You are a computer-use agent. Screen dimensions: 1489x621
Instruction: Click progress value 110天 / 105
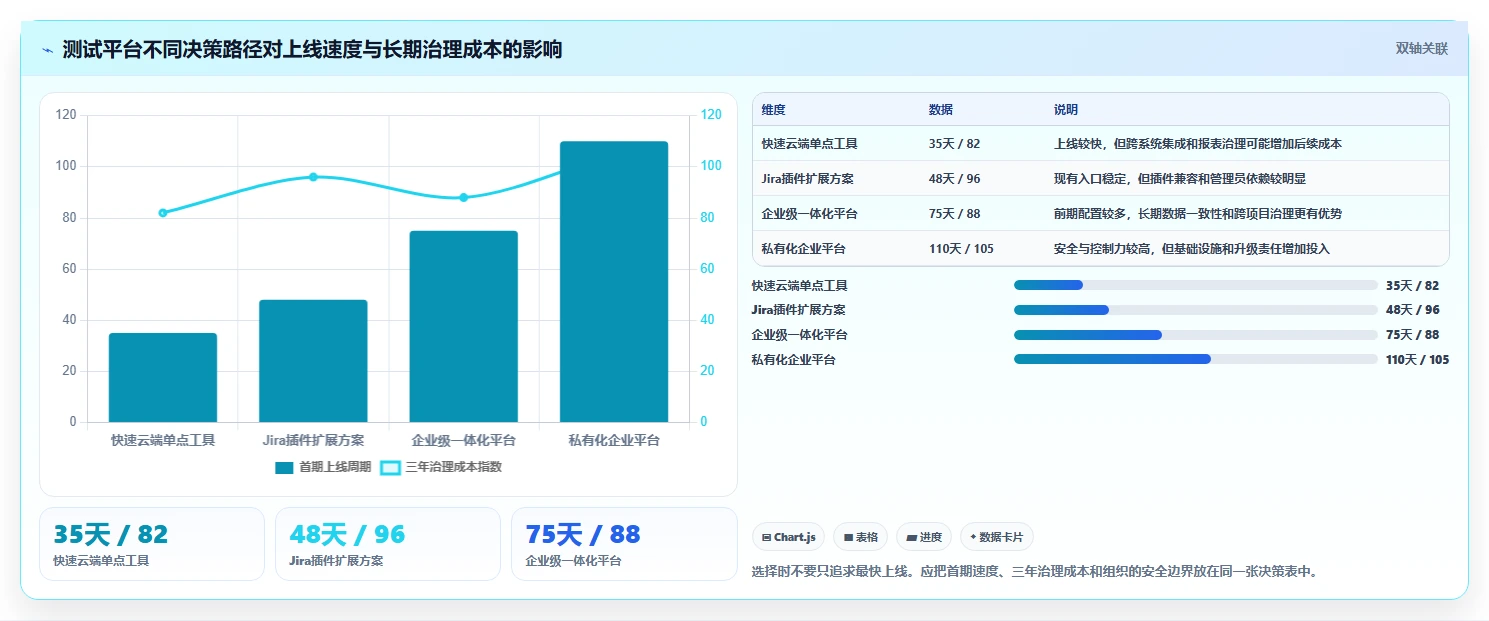click(1417, 359)
